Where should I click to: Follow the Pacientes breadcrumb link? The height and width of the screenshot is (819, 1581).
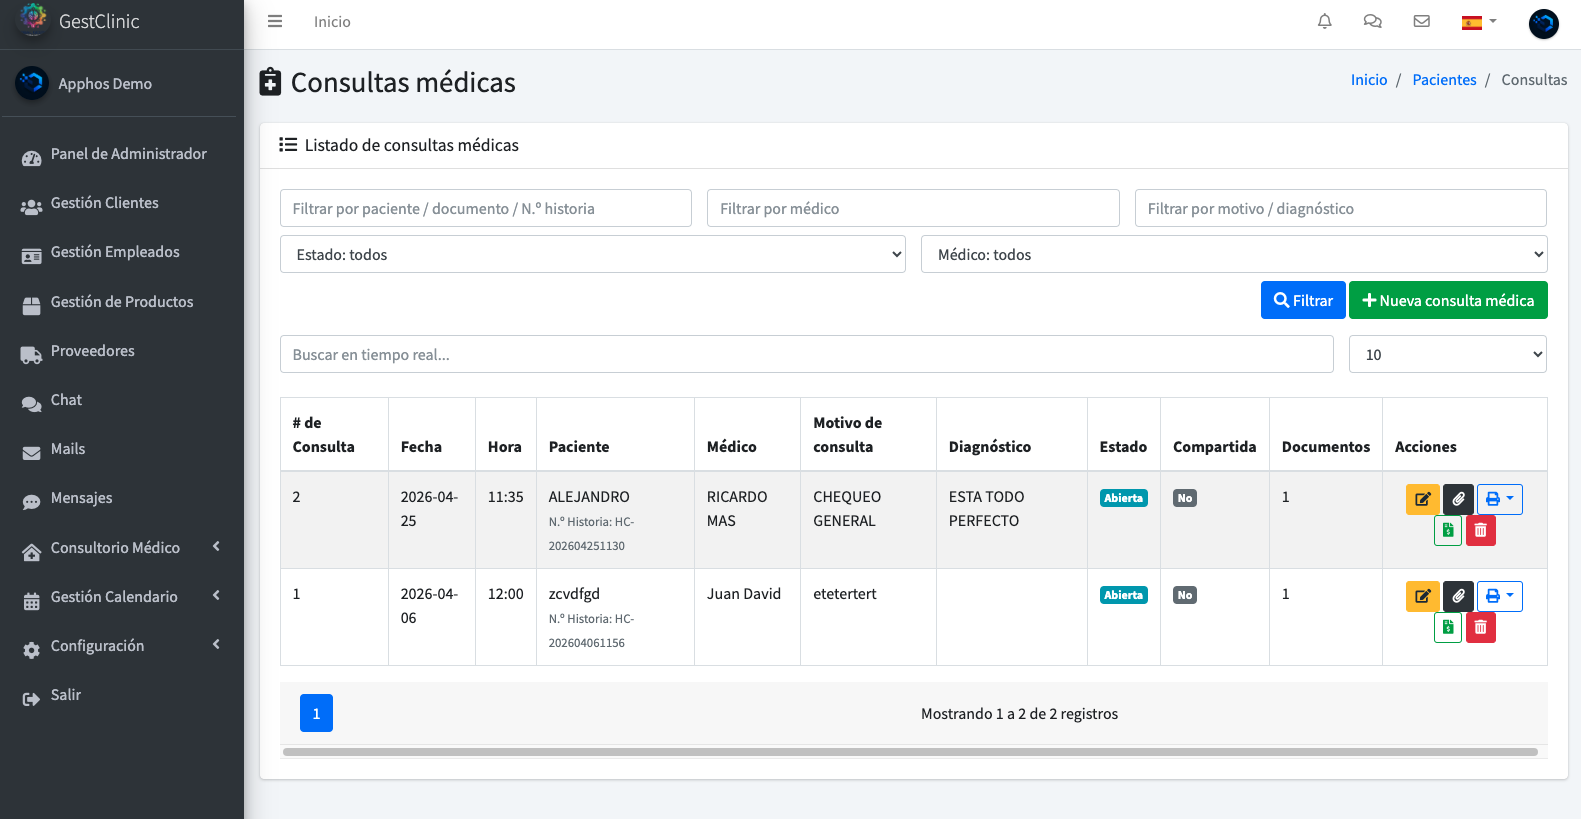coord(1444,80)
